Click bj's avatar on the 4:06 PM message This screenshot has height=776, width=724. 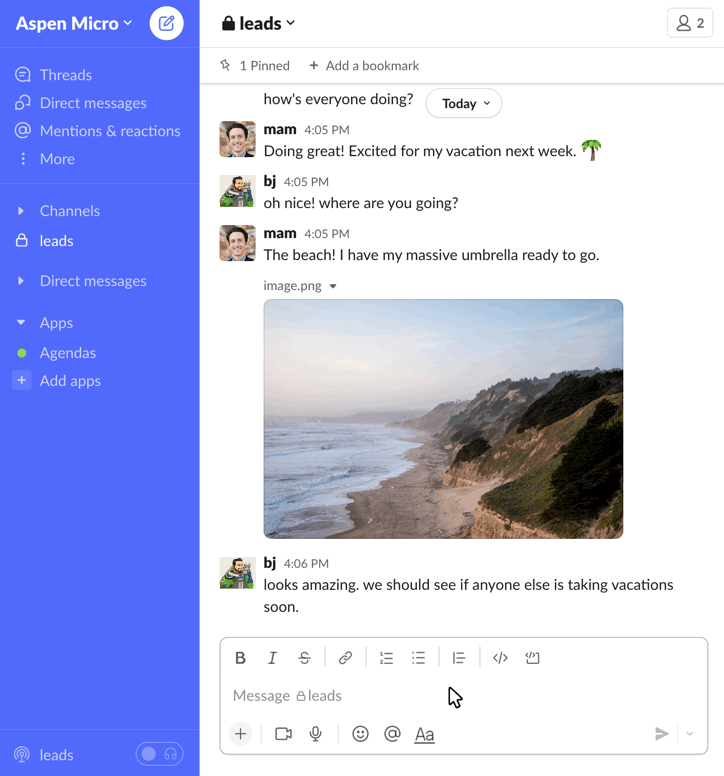point(238,573)
